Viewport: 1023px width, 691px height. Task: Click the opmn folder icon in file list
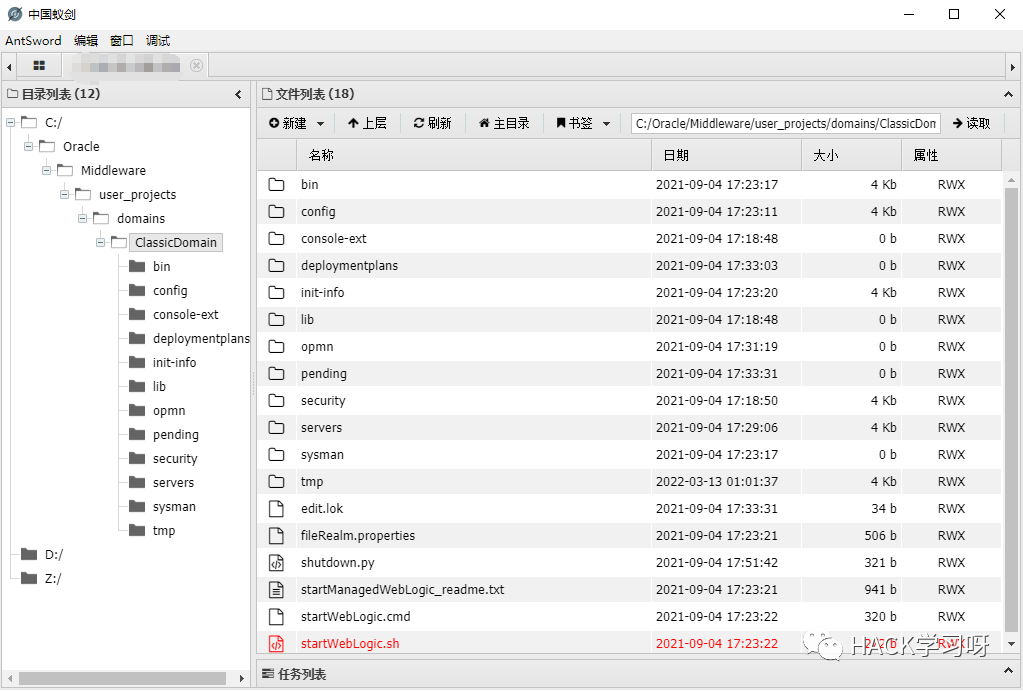click(277, 346)
